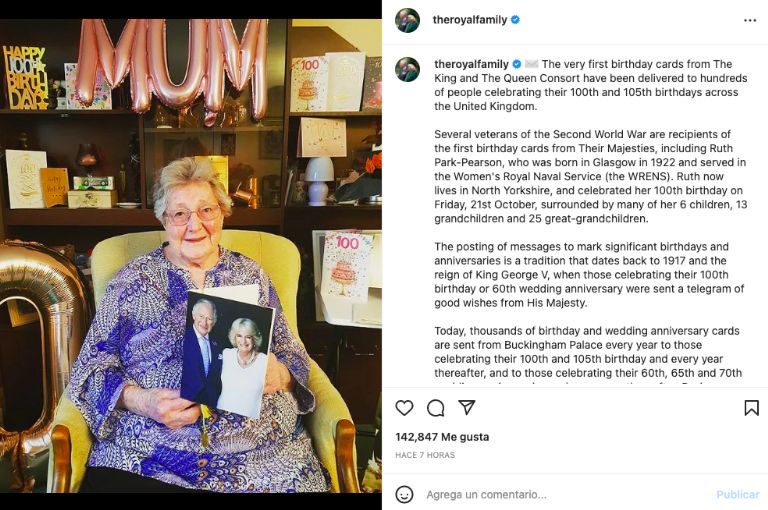The image size is (768, 510).
Task: Share post using paper plane icon
Action: pos(466,408)
